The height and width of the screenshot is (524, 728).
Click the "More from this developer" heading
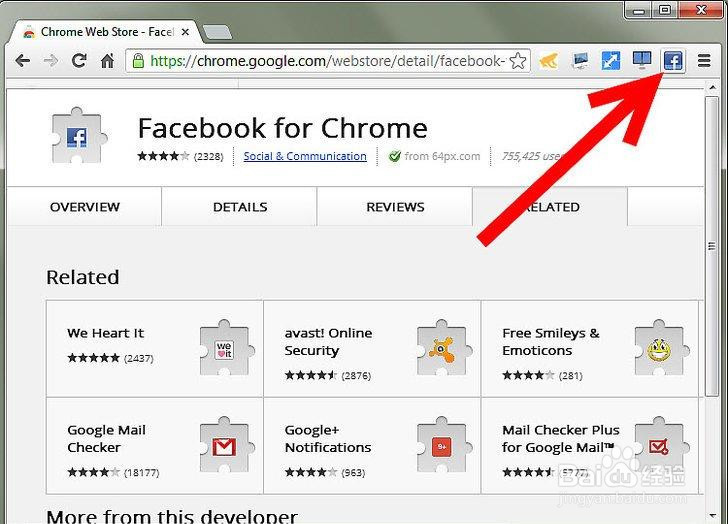click(172, 516)
